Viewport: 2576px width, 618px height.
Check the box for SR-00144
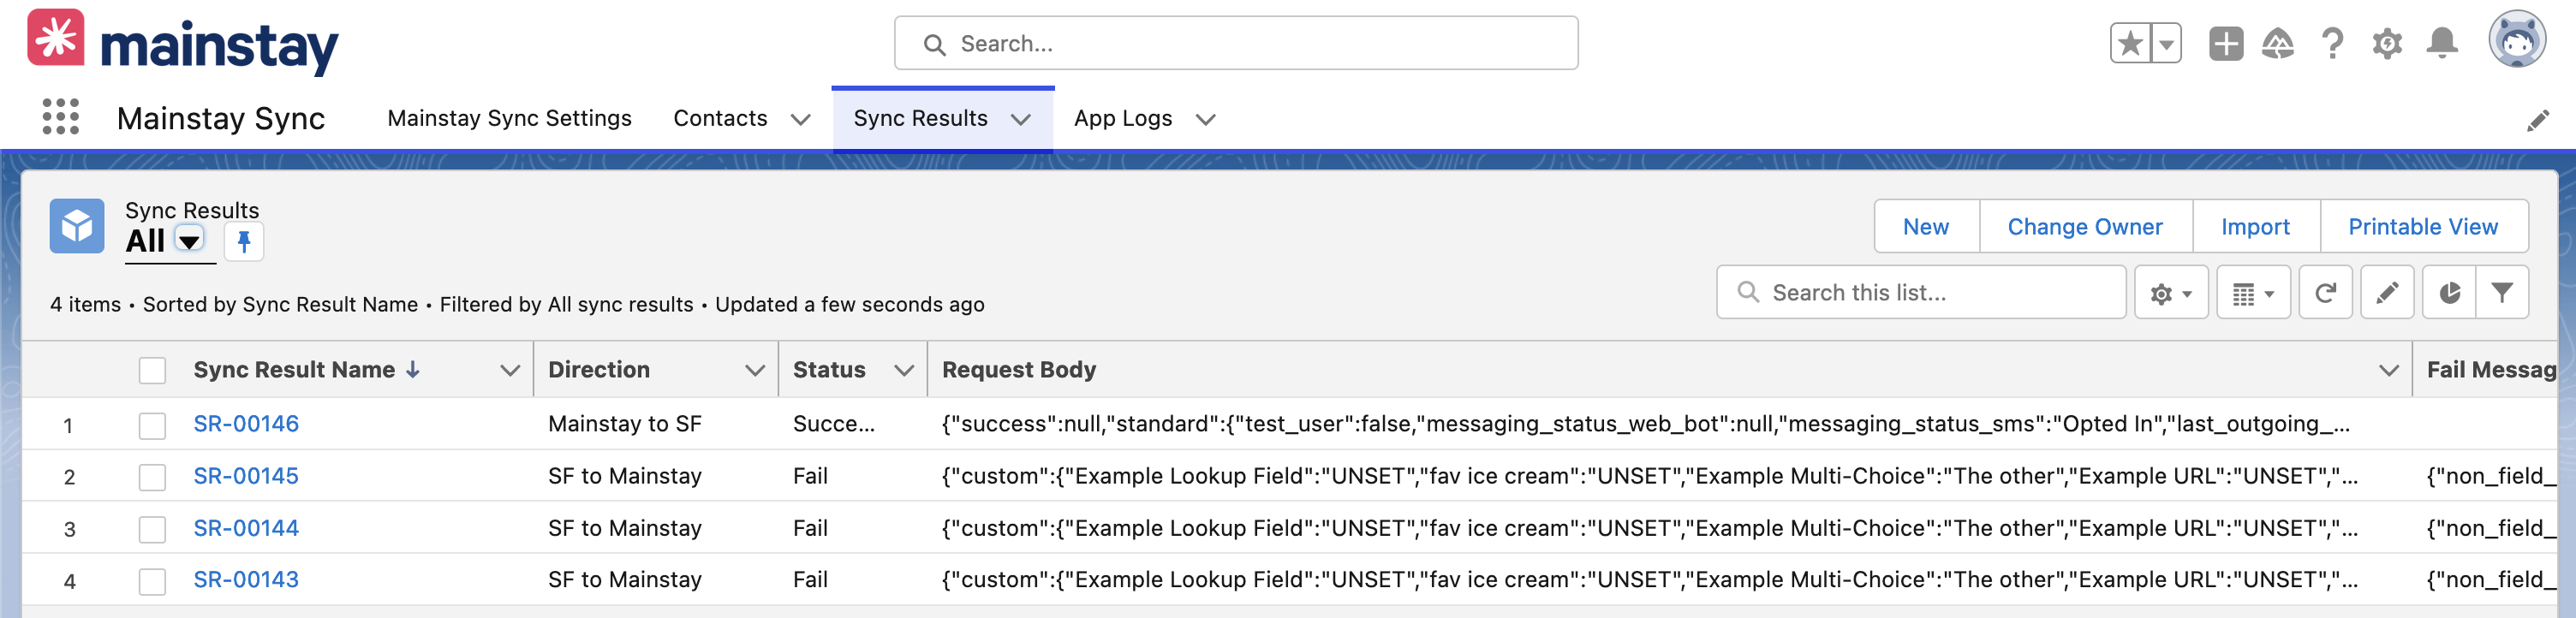[152, 529]
